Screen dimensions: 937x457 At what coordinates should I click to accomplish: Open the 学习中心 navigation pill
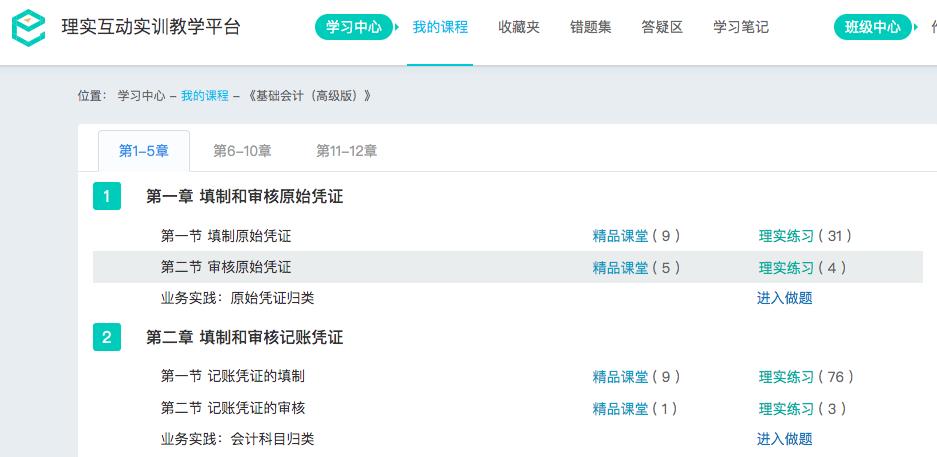point(354,27)
